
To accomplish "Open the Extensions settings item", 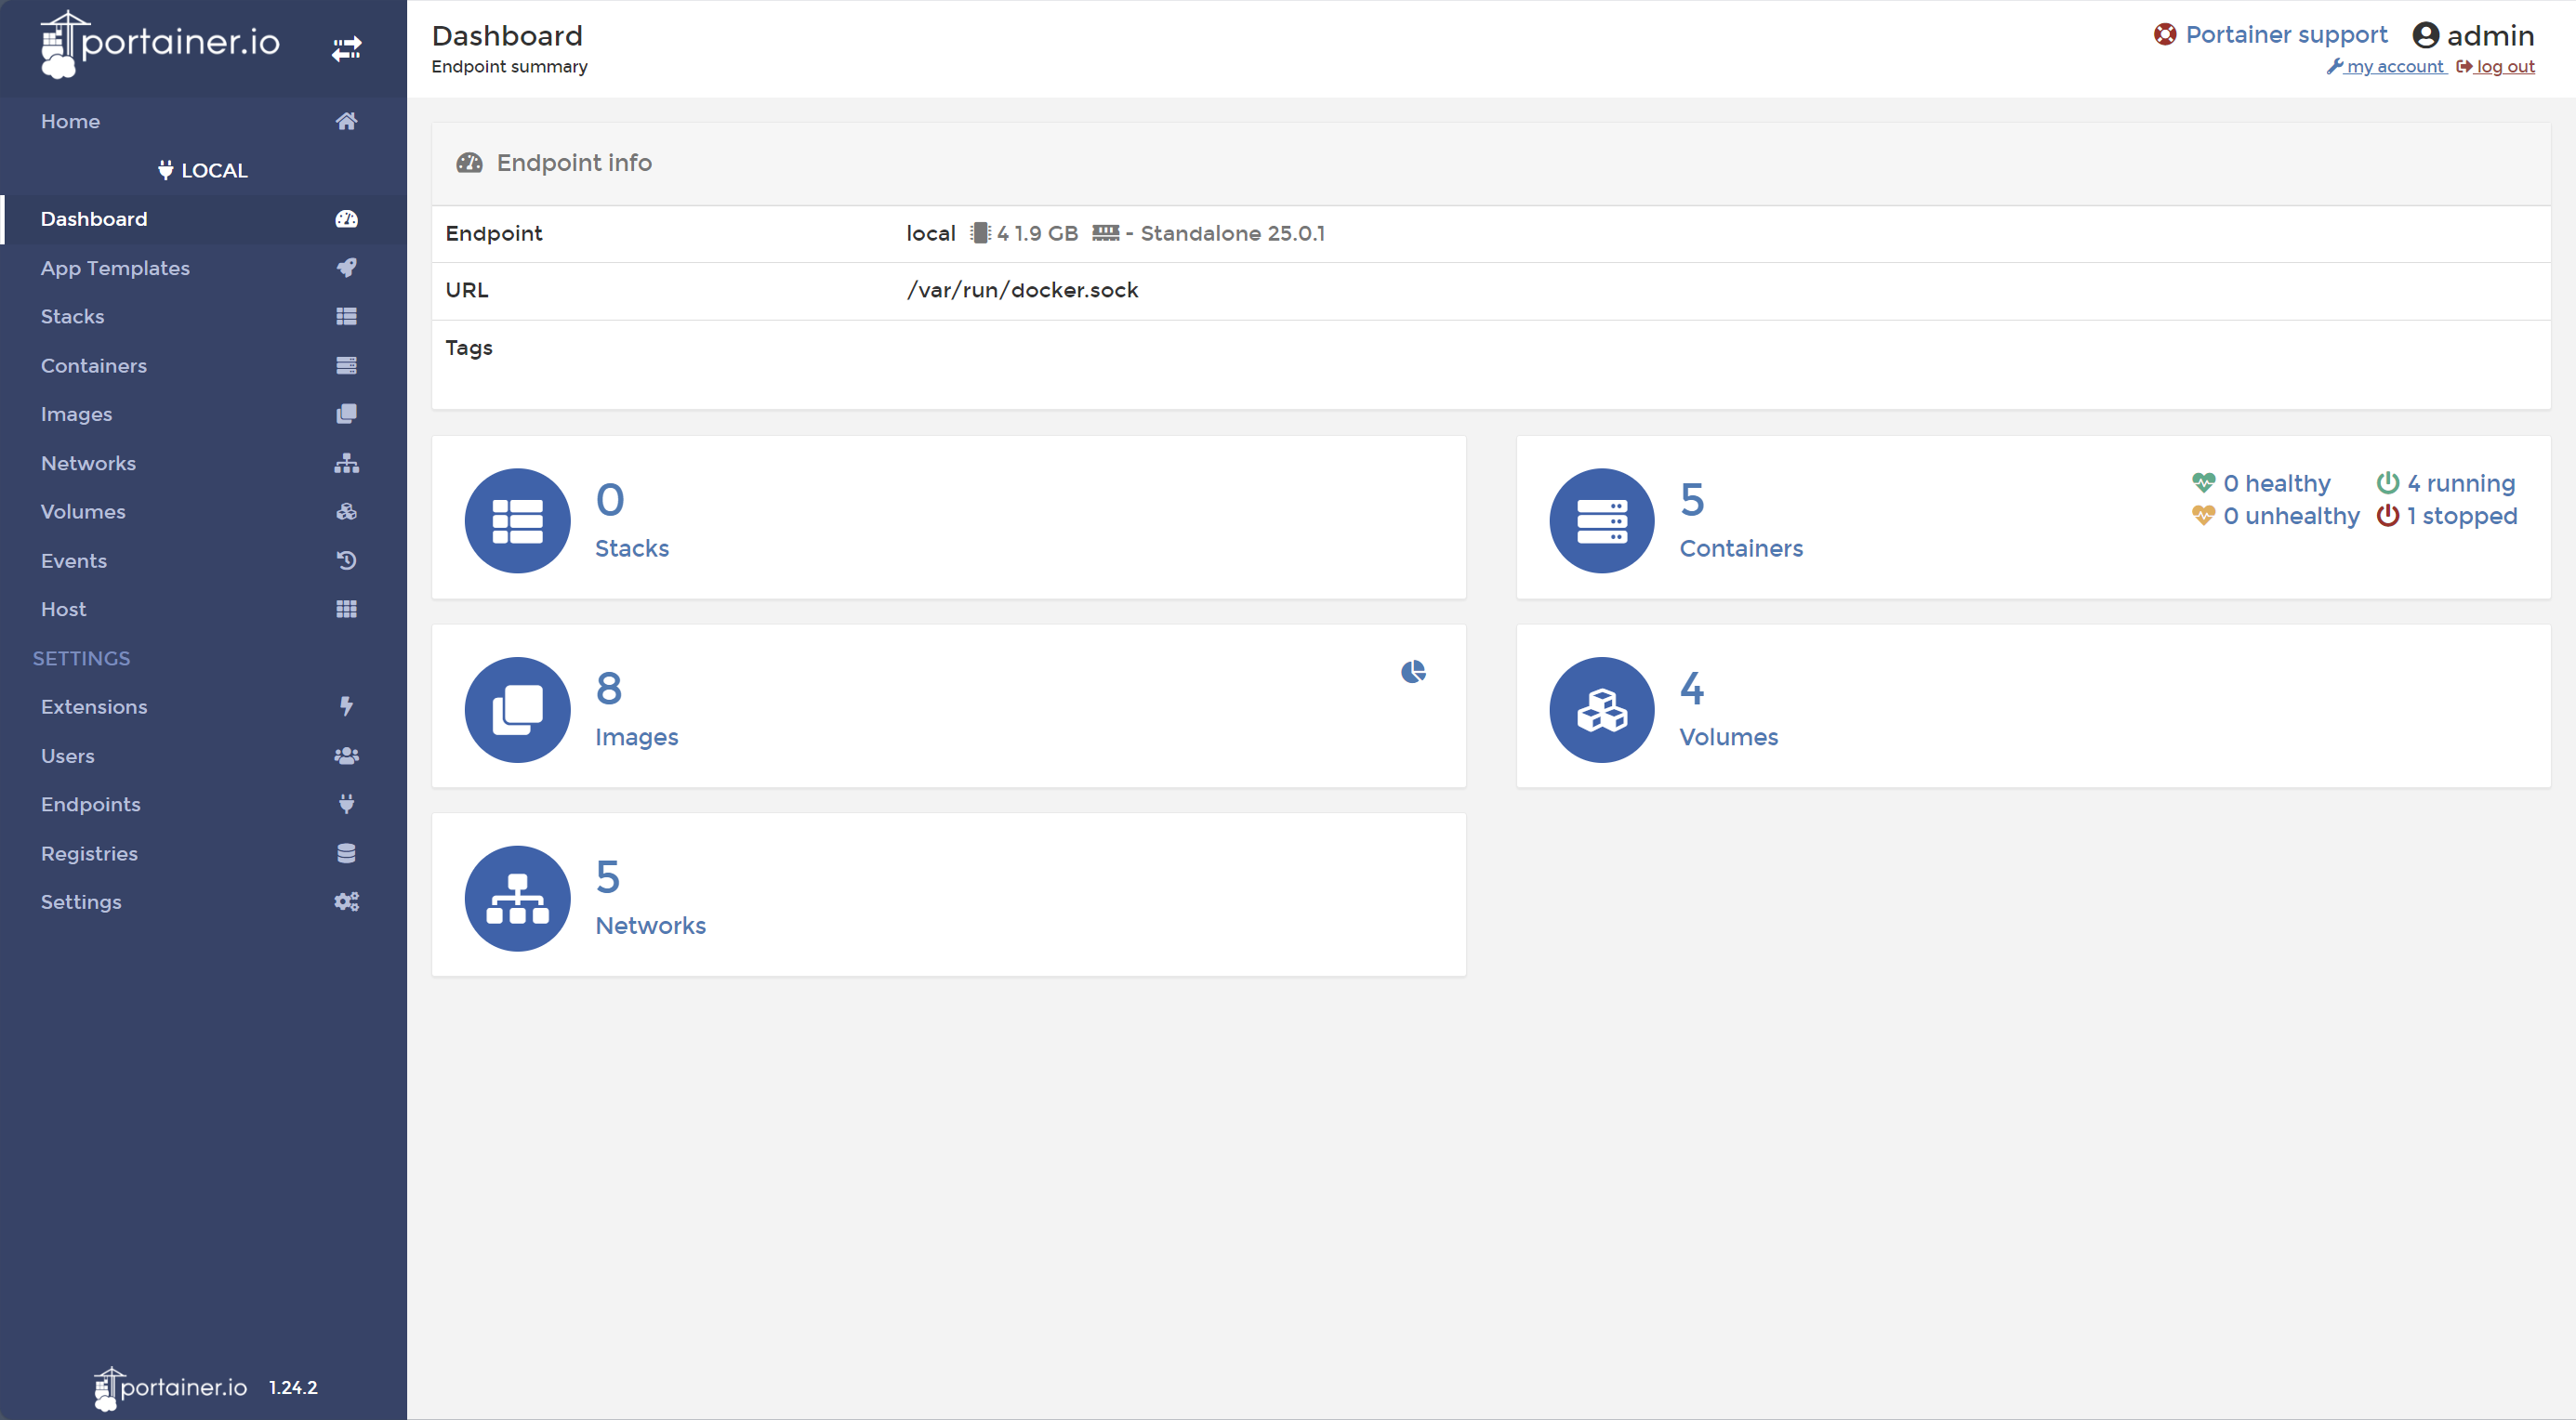I will click(x=94, y=706).
